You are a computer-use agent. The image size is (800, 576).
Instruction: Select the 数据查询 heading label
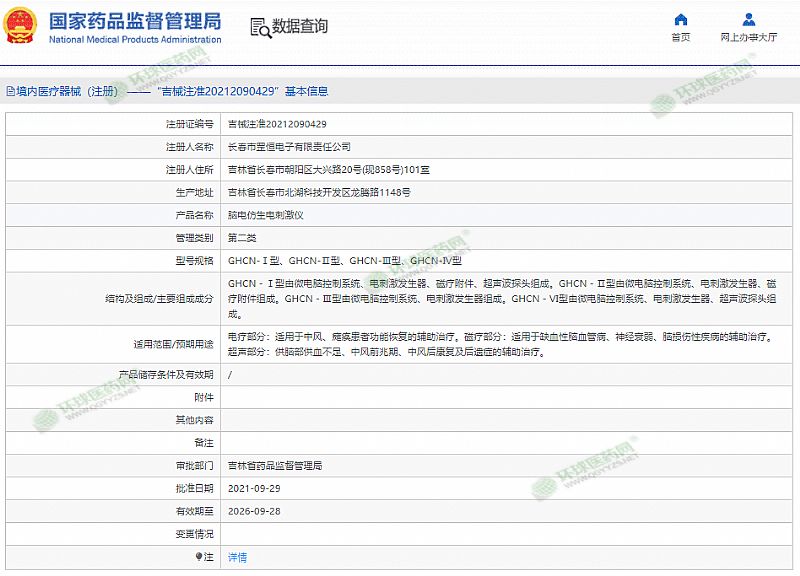300,27
